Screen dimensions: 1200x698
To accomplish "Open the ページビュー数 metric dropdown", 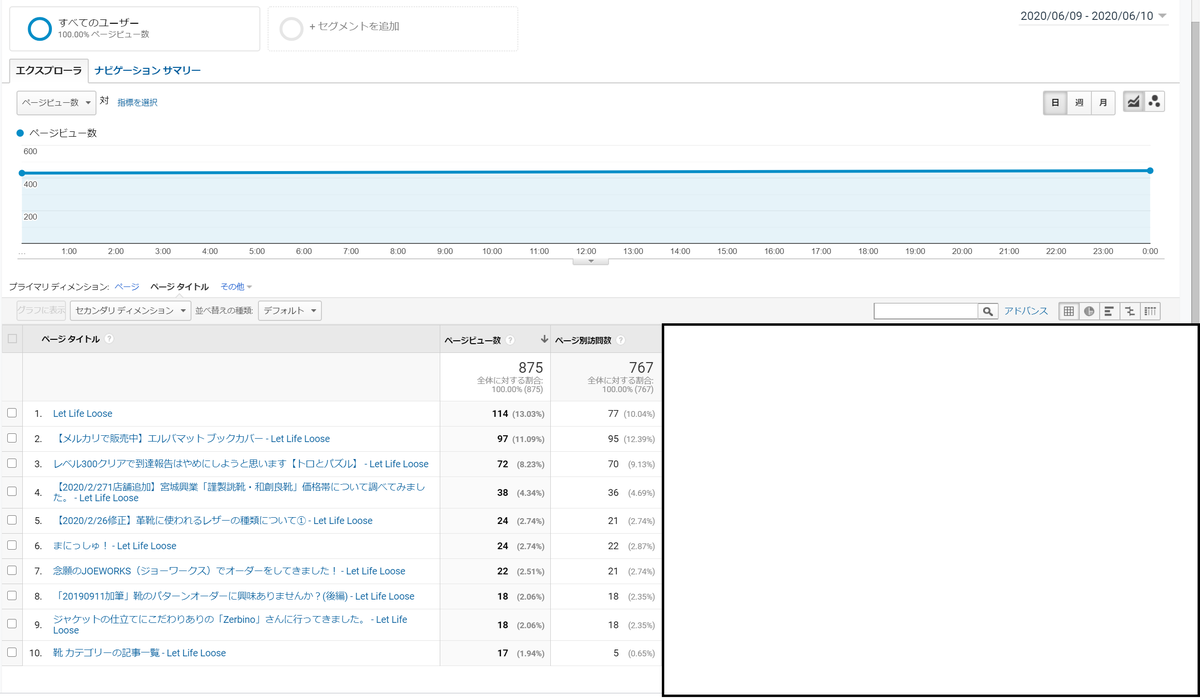I will (56, 102).
